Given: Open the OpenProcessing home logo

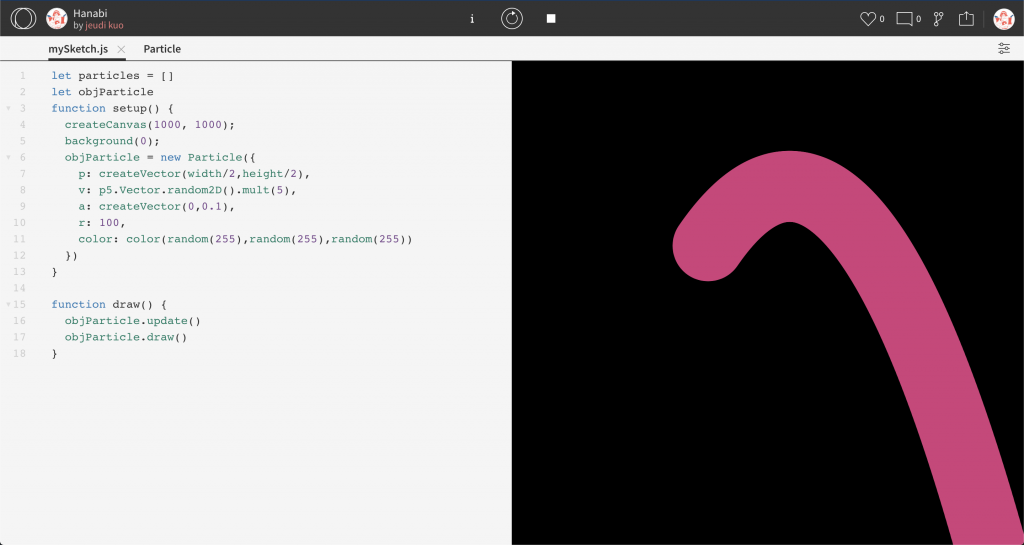Looking at the screenshot, I should pyautogui.click(x=24, y=18).
